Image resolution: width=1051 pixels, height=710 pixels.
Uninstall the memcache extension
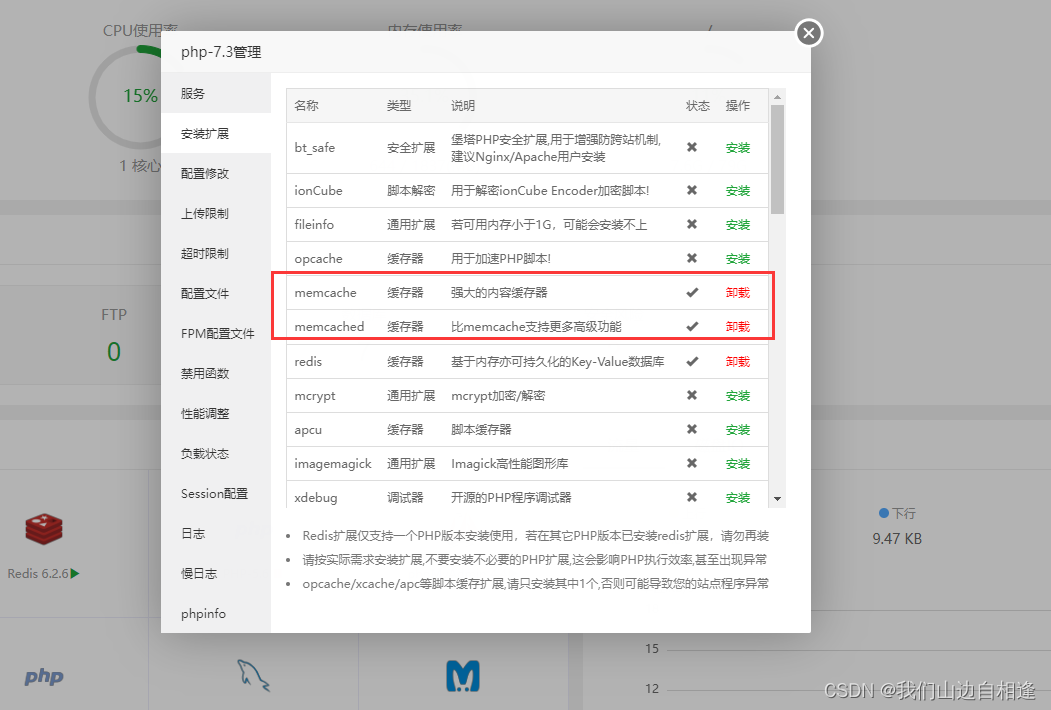(738, 293)
